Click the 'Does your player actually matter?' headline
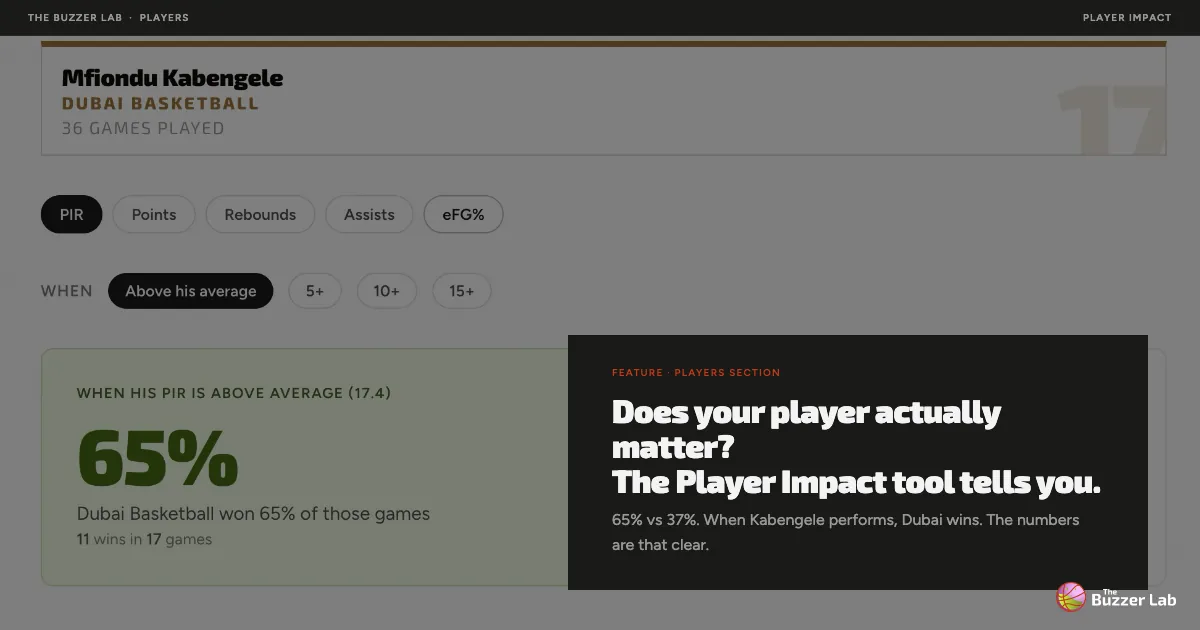This screenshot has width=1200, height=630. click(x=806, y=428)
